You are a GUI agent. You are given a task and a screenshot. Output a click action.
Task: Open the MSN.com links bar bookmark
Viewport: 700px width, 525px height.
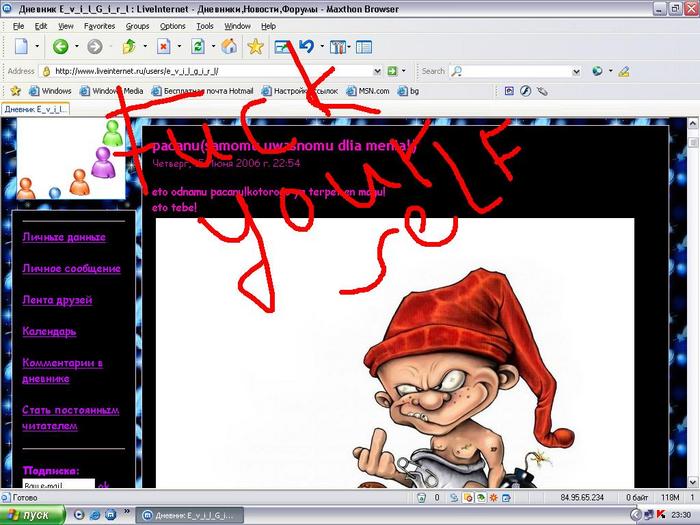click(x=368, y=91)
